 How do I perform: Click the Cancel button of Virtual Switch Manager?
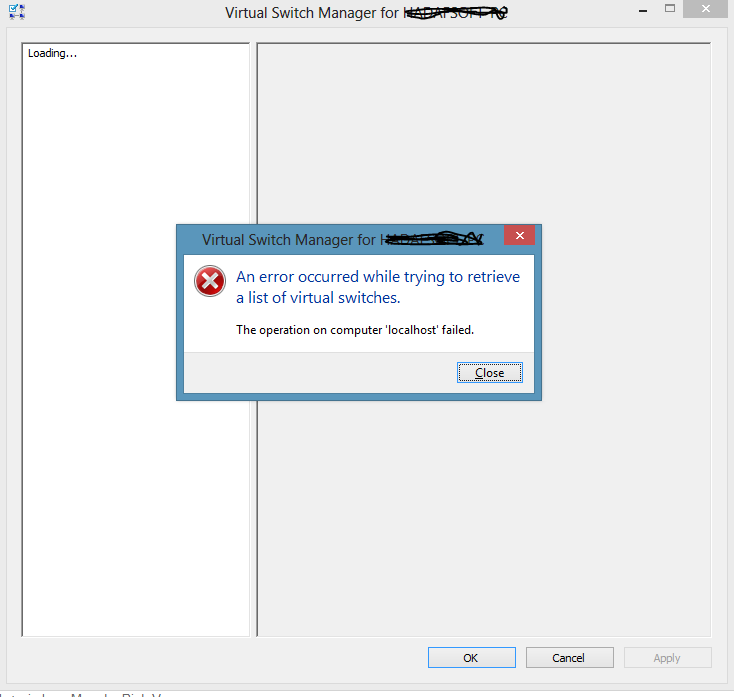569,658
